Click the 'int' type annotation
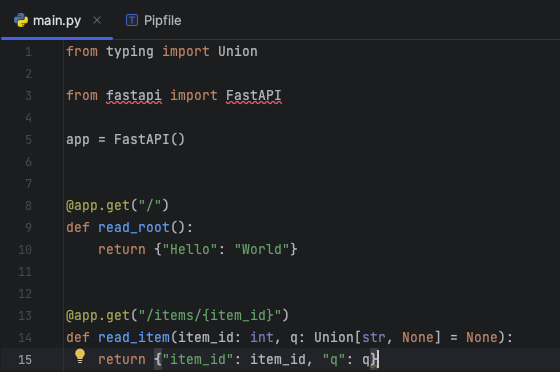The image size is (560, 372). click(262, 337)
